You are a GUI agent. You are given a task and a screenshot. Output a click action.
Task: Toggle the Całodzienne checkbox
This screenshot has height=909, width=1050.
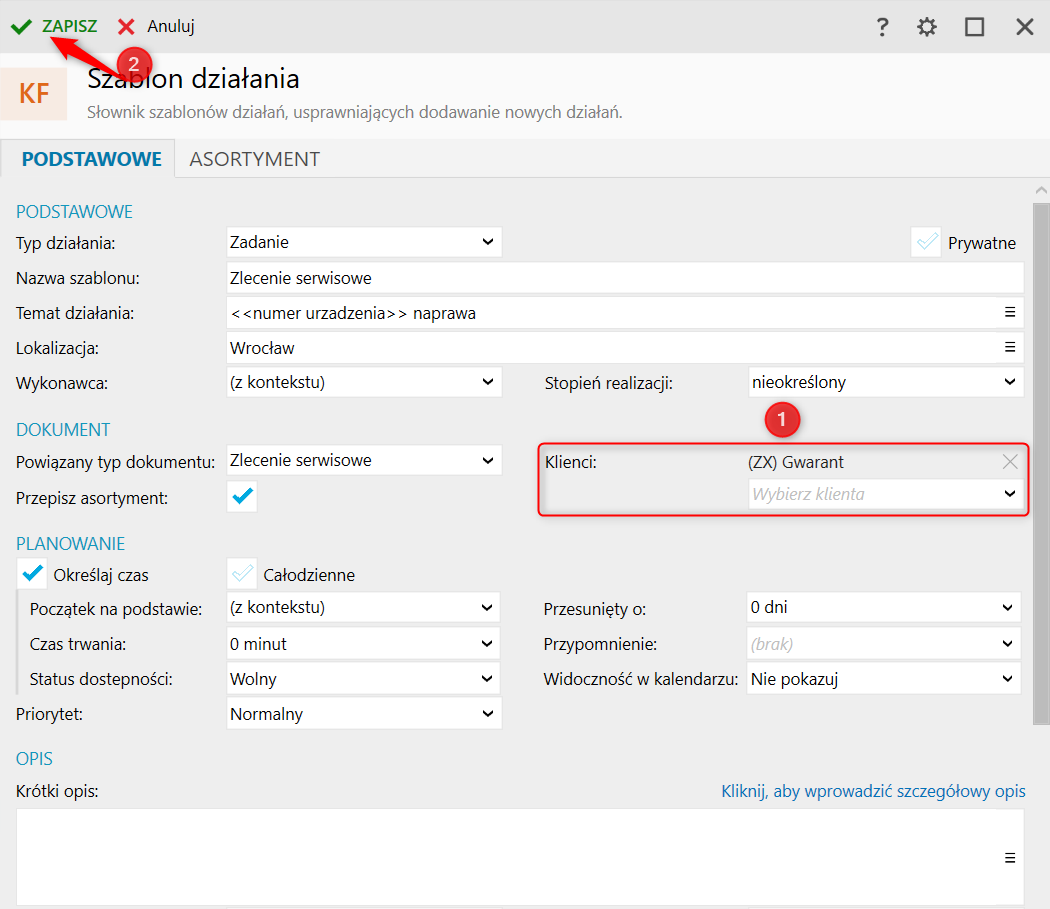pyautogui.click(x=242, y=574)
